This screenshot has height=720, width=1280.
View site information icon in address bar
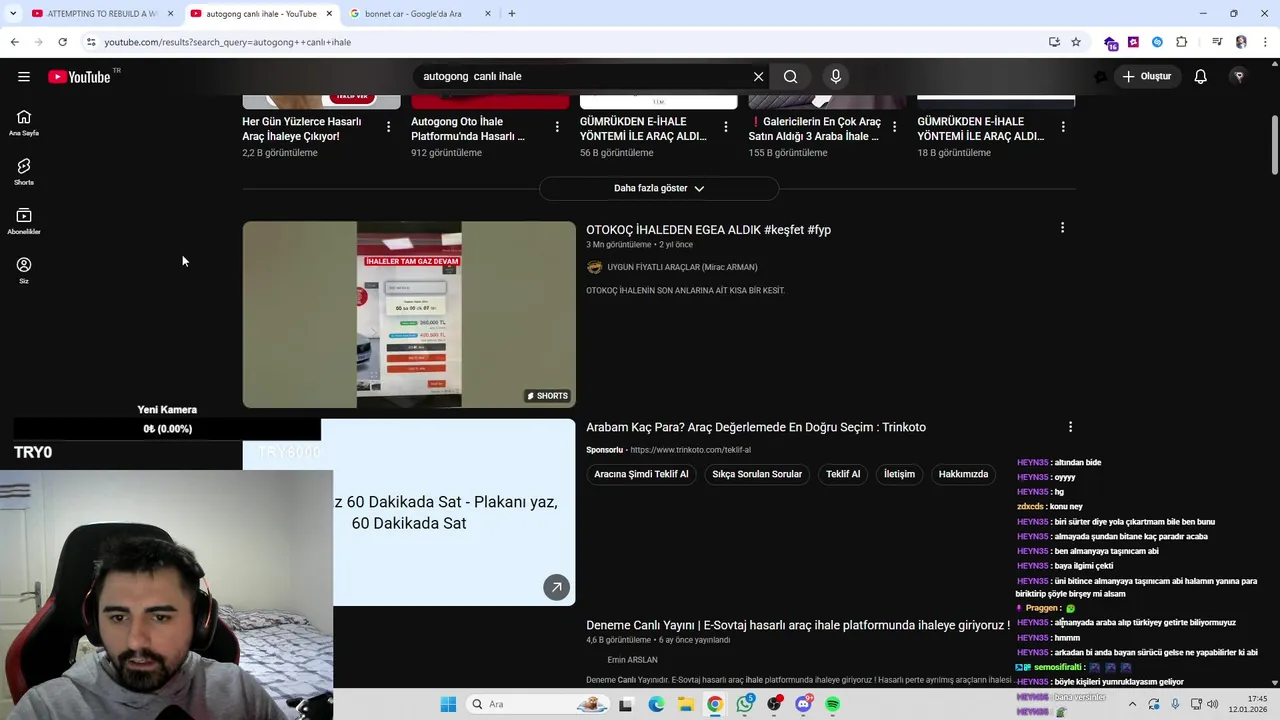(x=91, y=42)
